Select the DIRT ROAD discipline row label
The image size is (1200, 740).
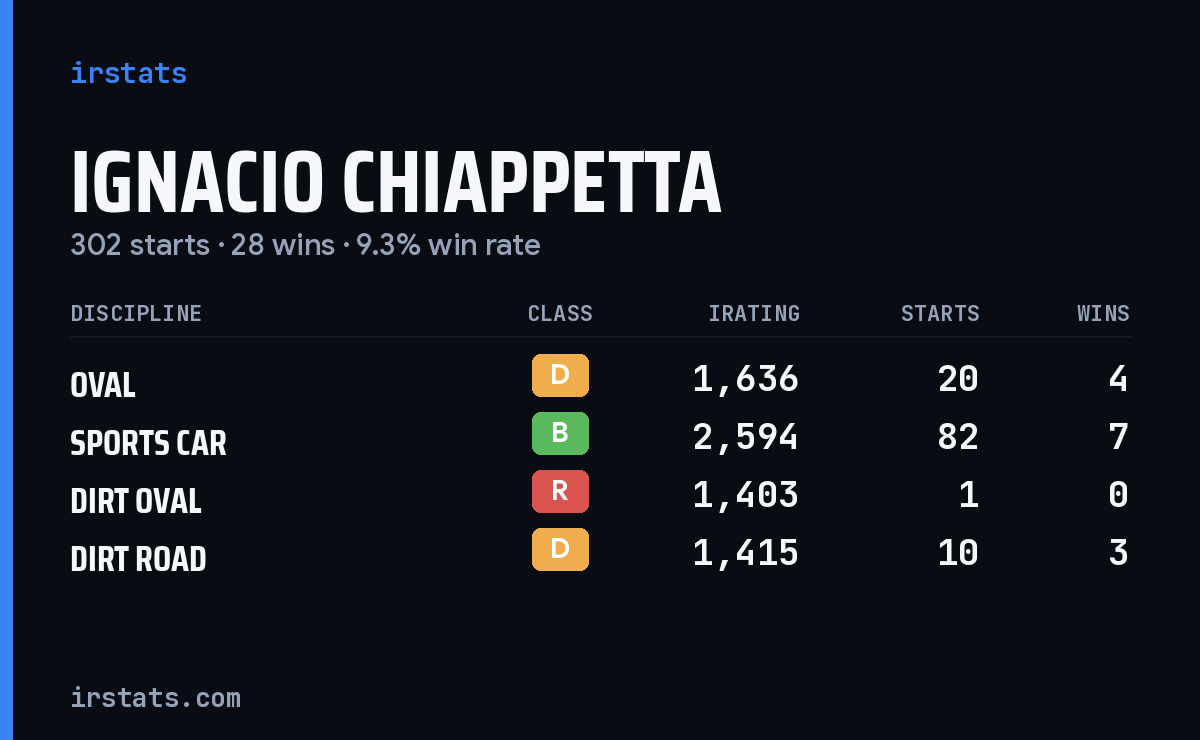tap(138, 559)
